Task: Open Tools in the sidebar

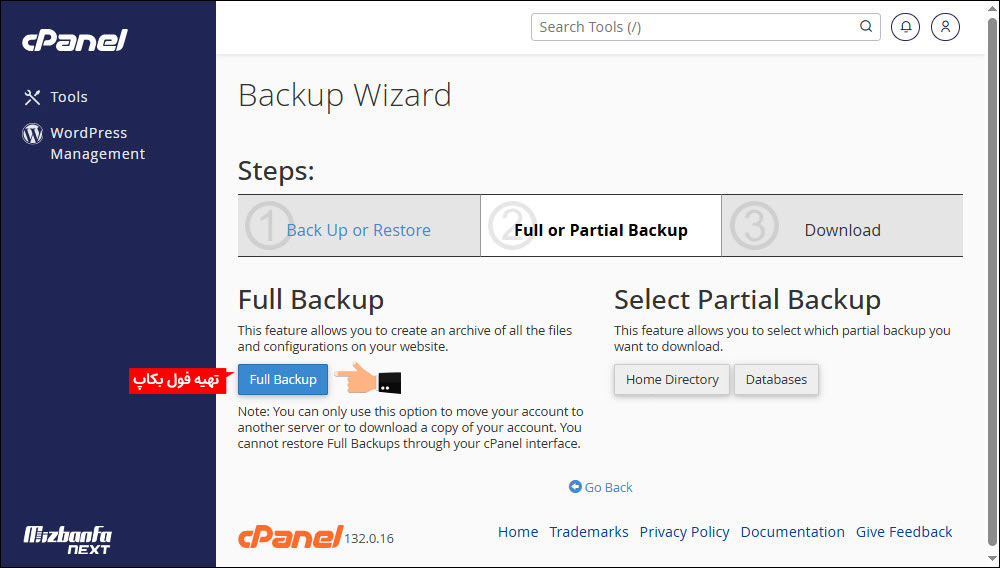Action: tap(69, 97)
